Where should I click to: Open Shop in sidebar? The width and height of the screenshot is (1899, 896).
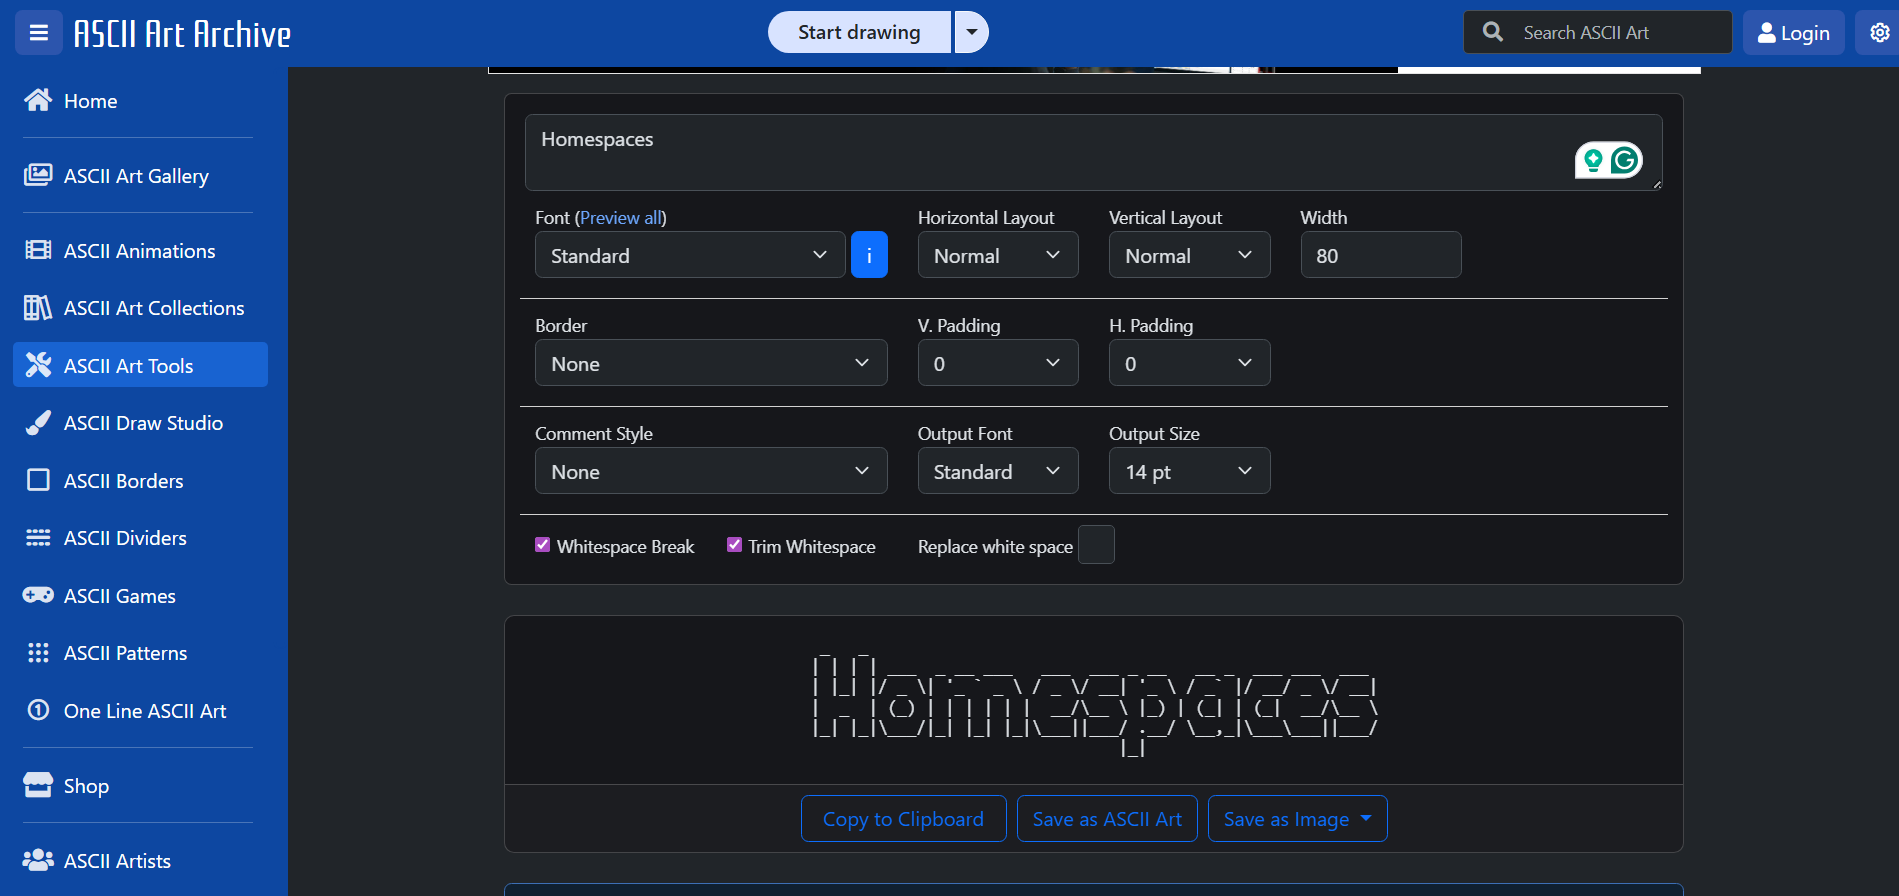pos(140,785)
